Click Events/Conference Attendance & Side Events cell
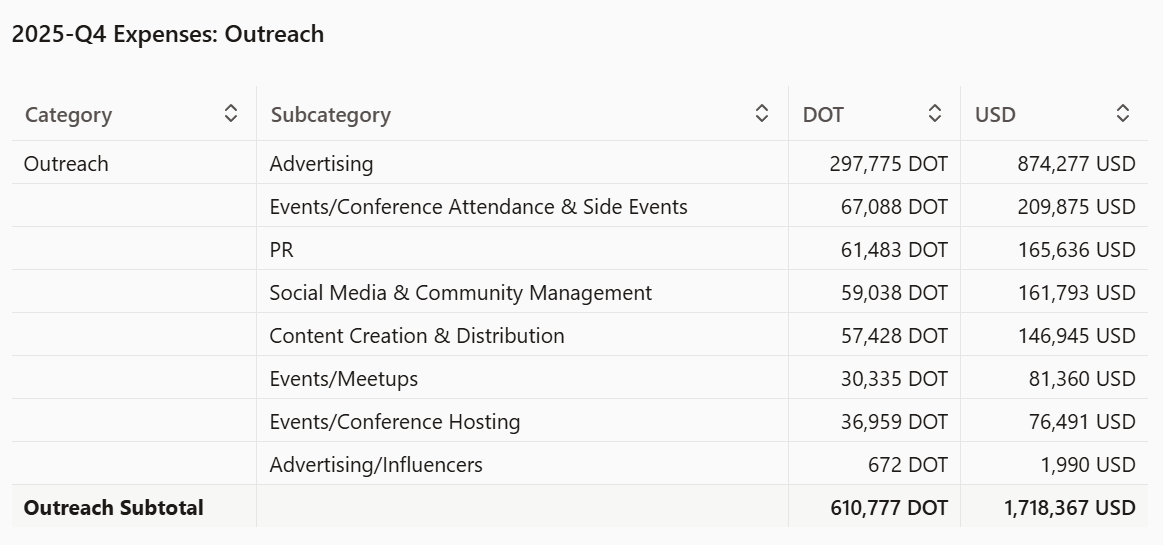The image size is (1163, 545). coord(478,207)
